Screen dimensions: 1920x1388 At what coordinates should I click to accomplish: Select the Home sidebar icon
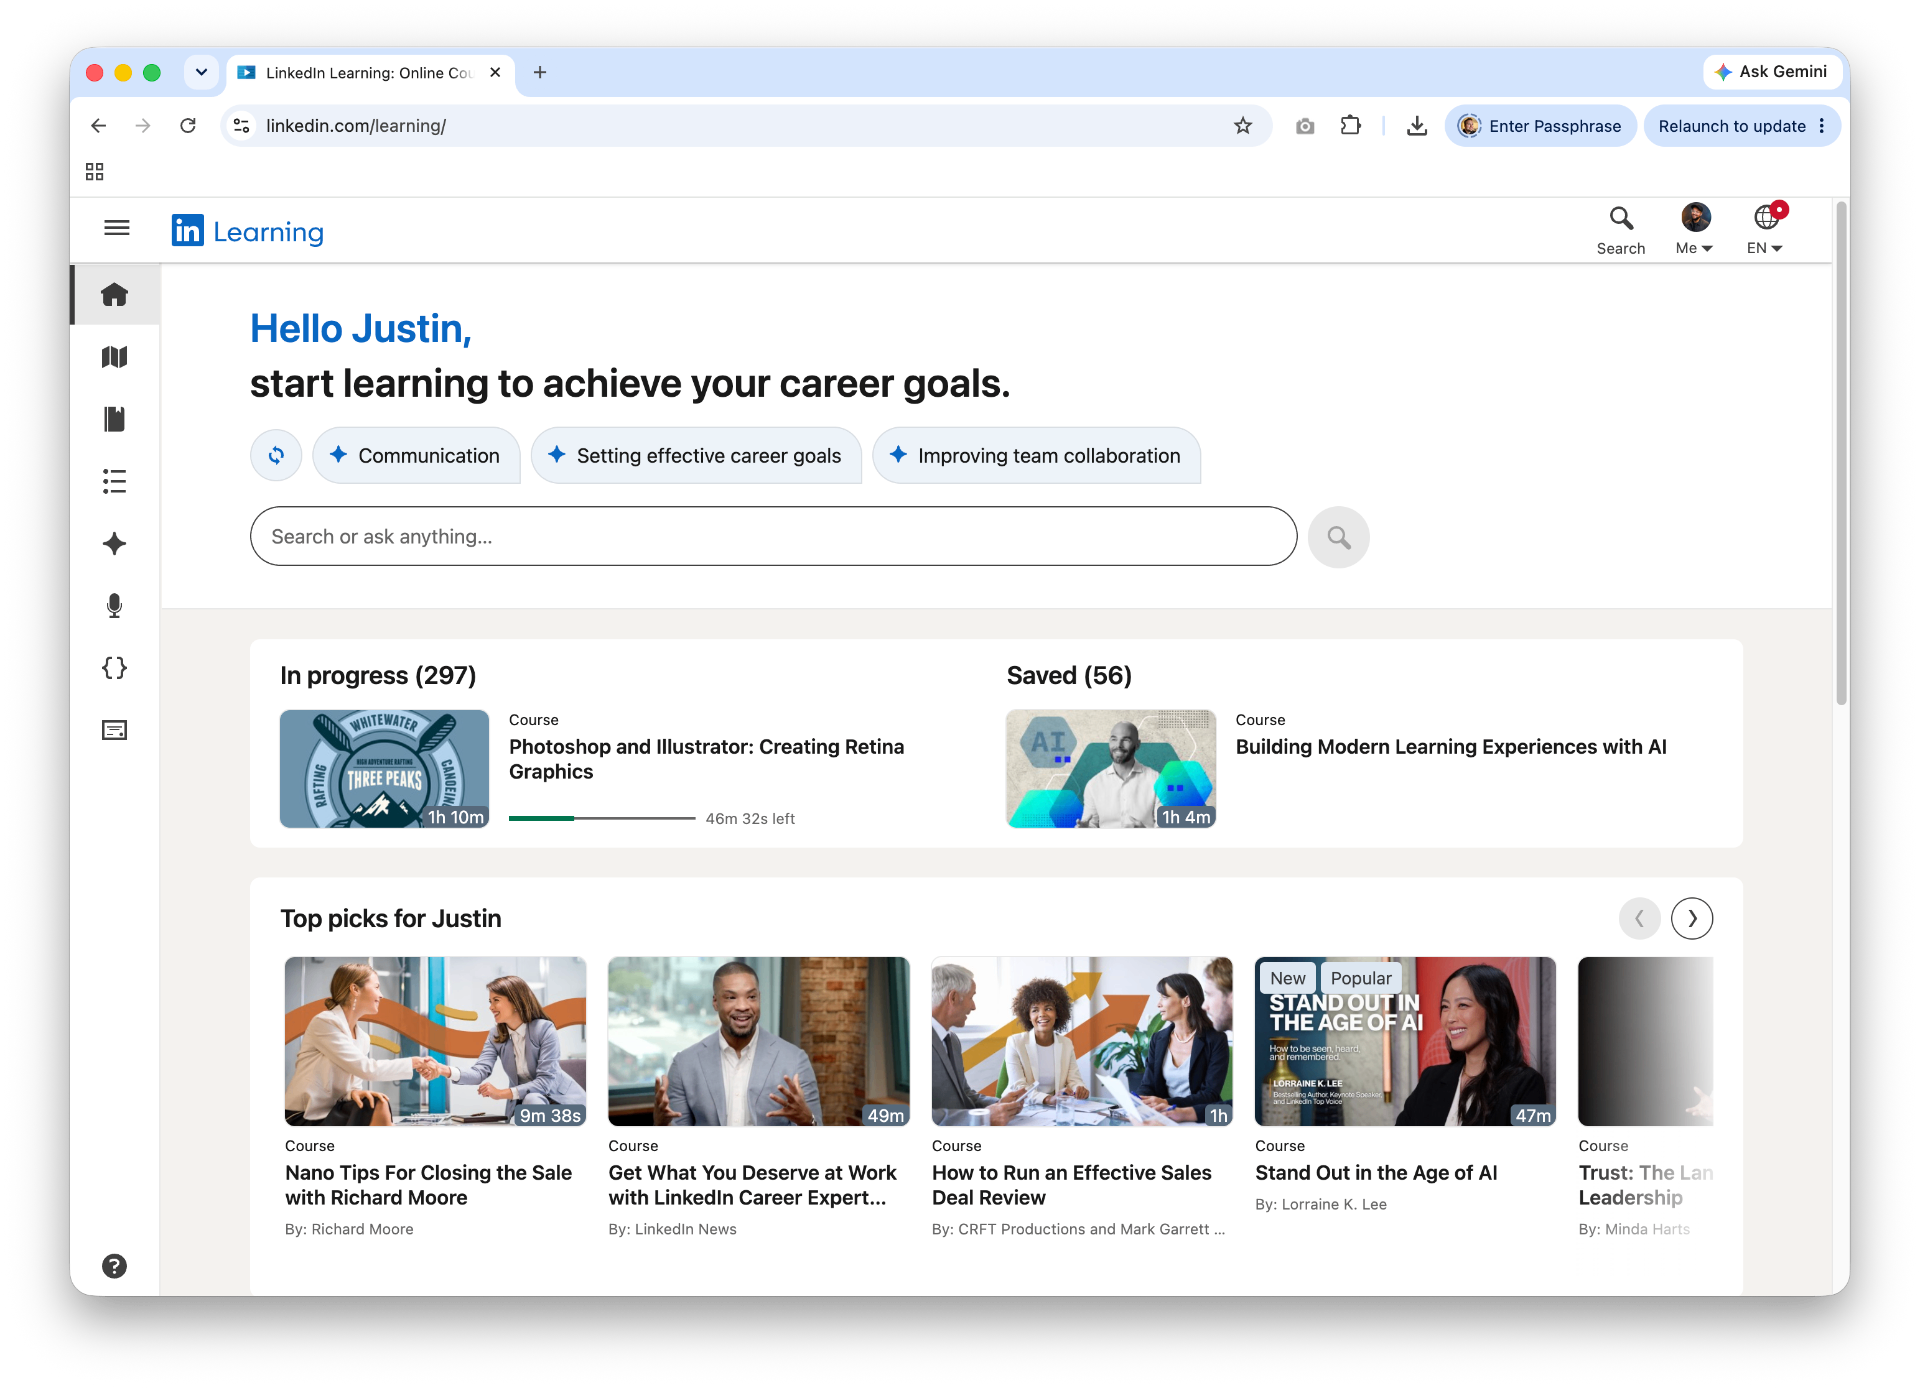click(115, 295)
